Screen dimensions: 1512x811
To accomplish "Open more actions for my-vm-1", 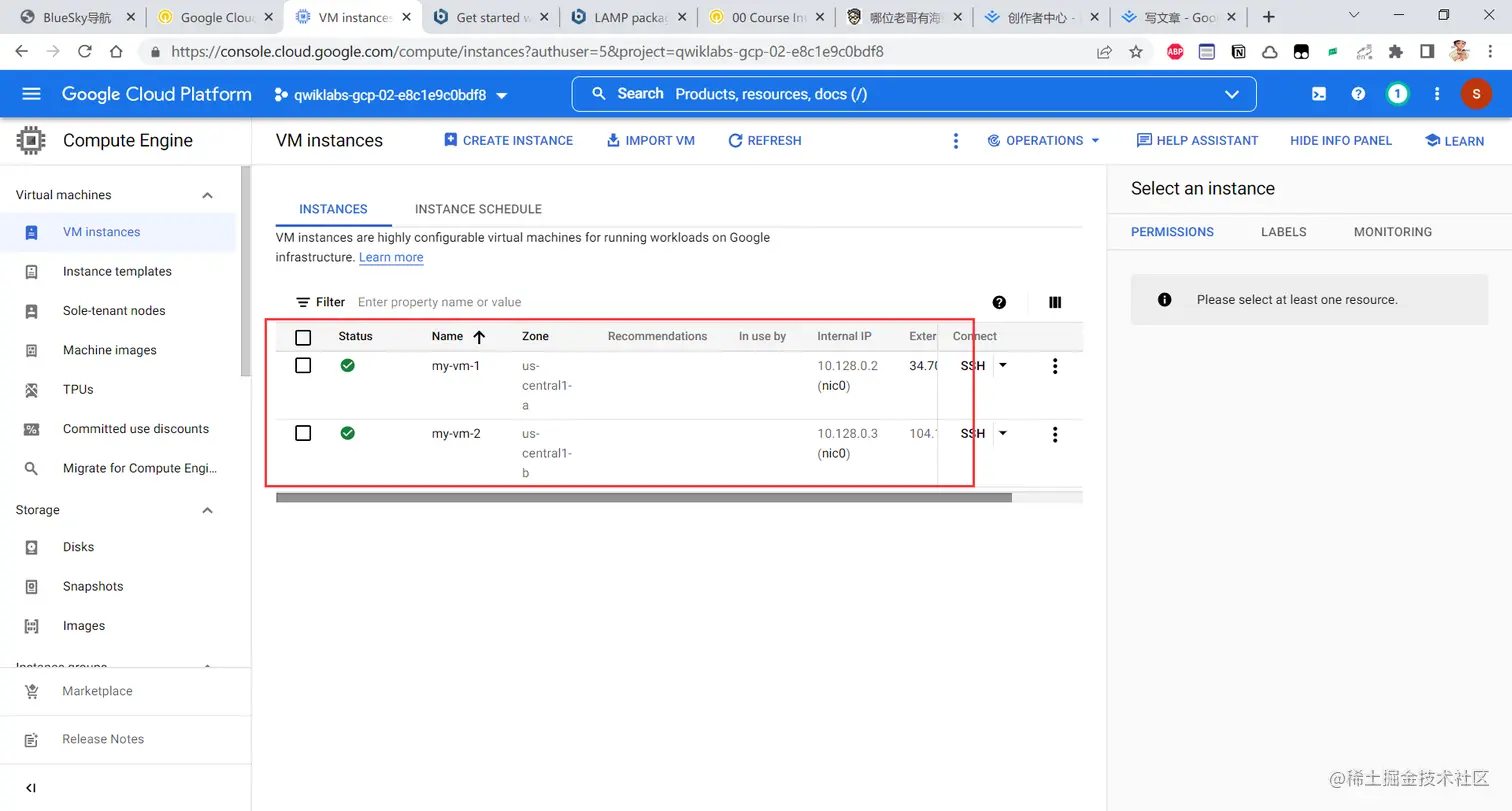I will coord(1054,366).
